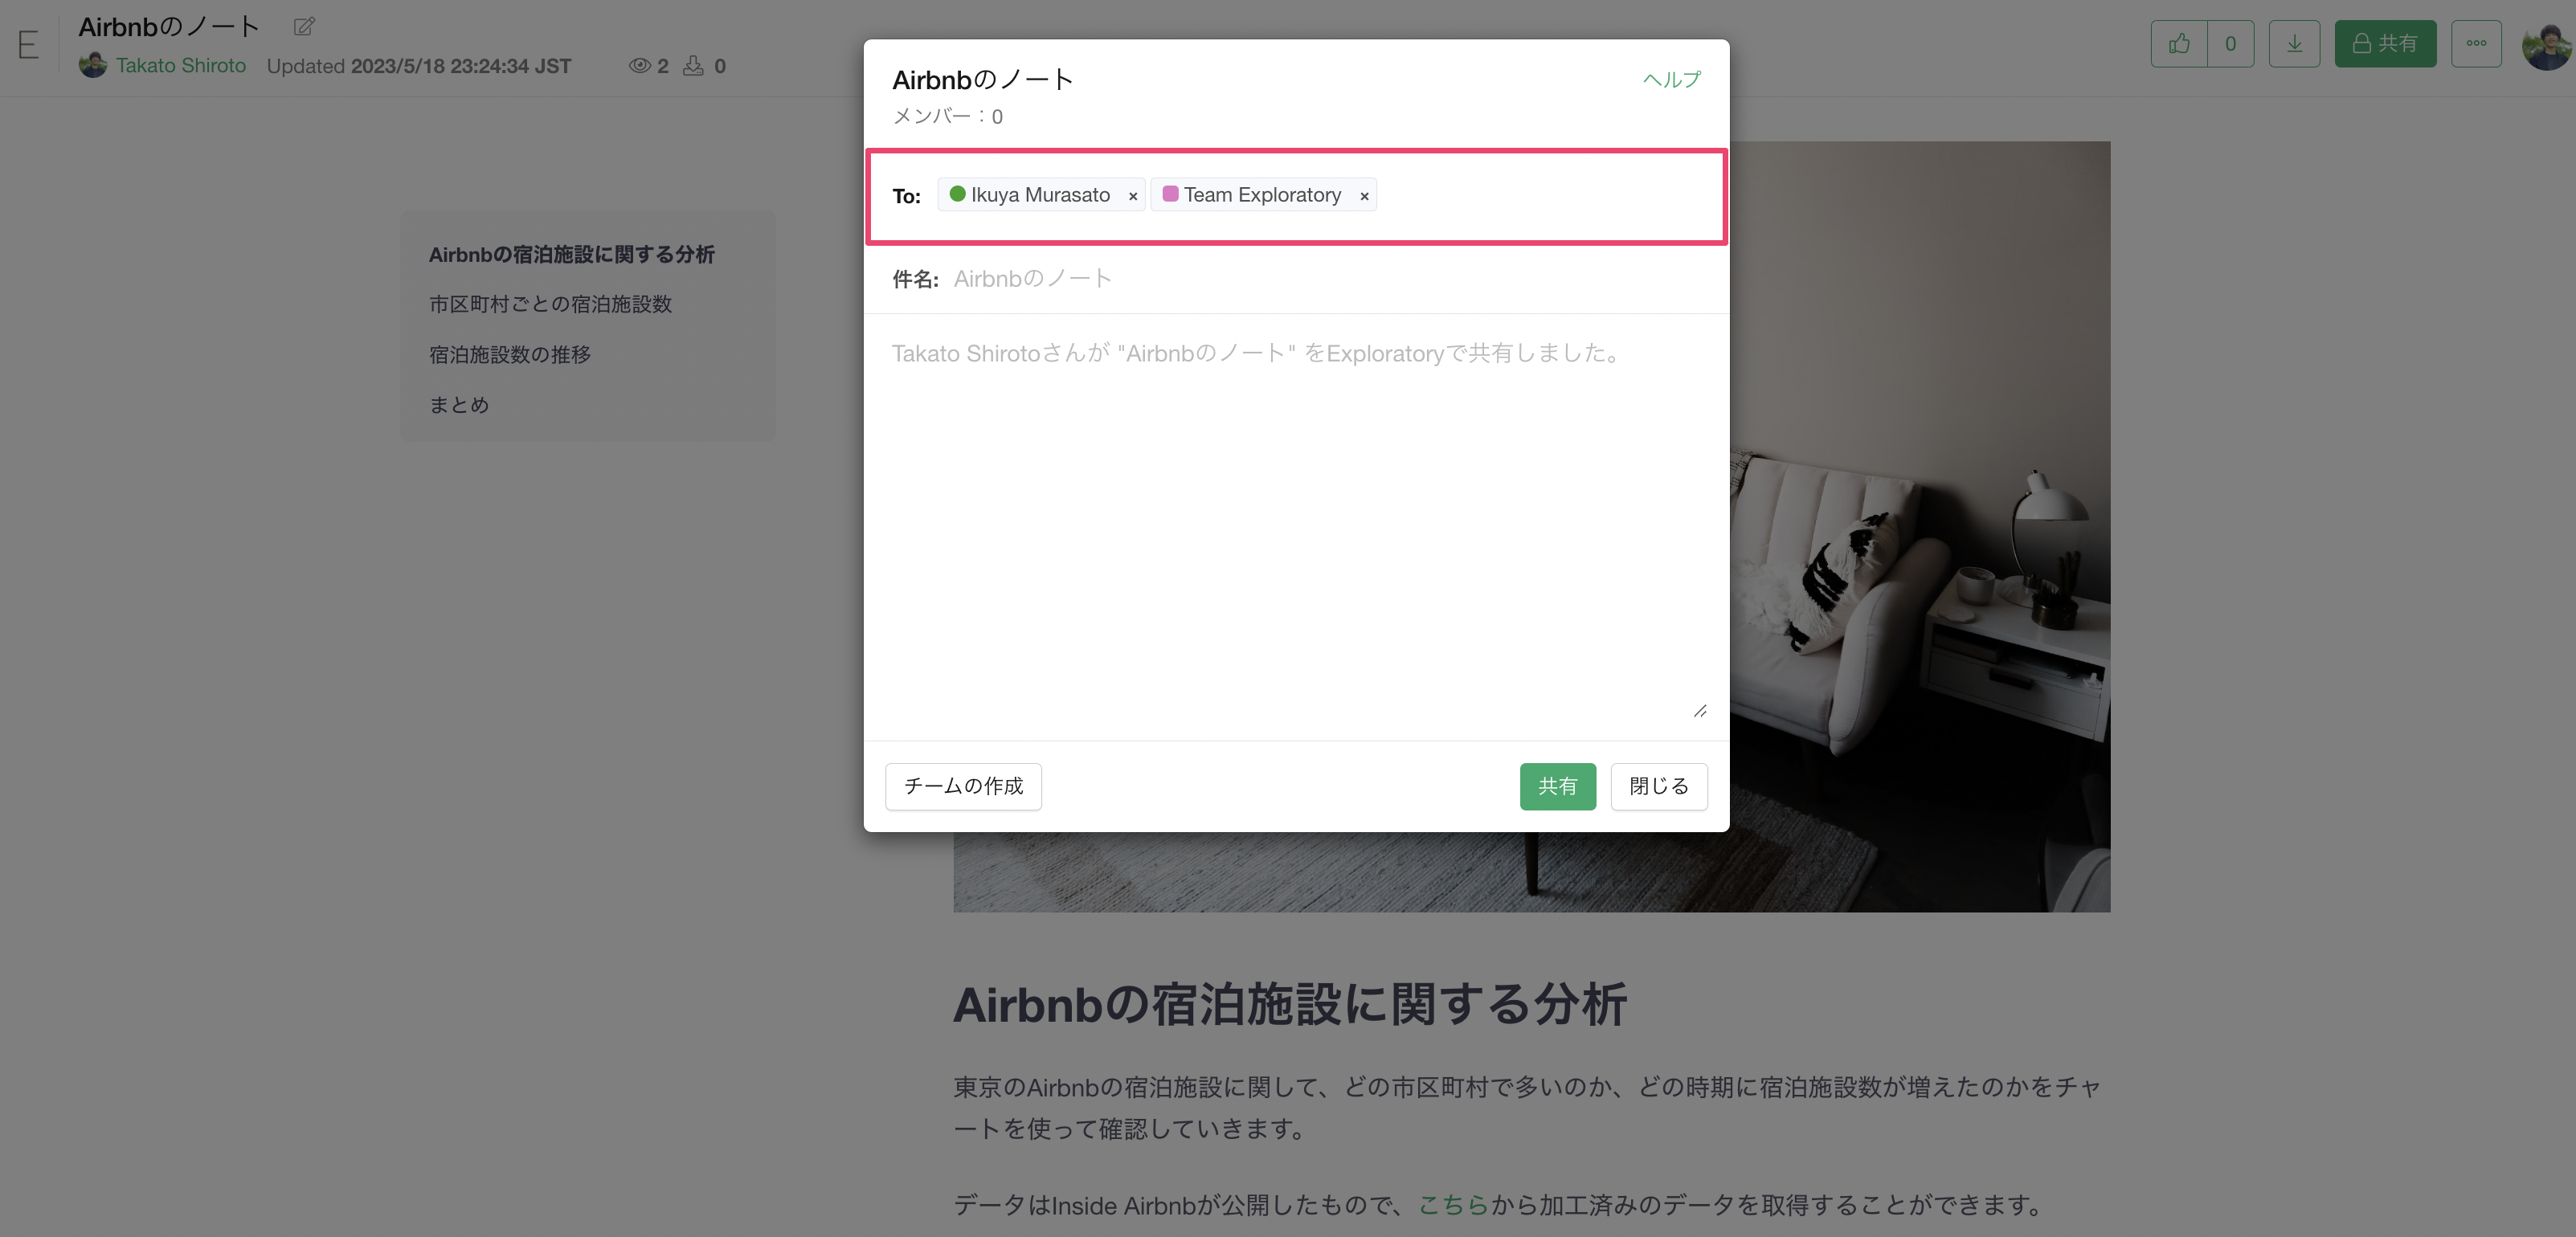The image size is (2576, 1237).
Task: Click the like count showing 0
Action: click(x=2230, y=44)
